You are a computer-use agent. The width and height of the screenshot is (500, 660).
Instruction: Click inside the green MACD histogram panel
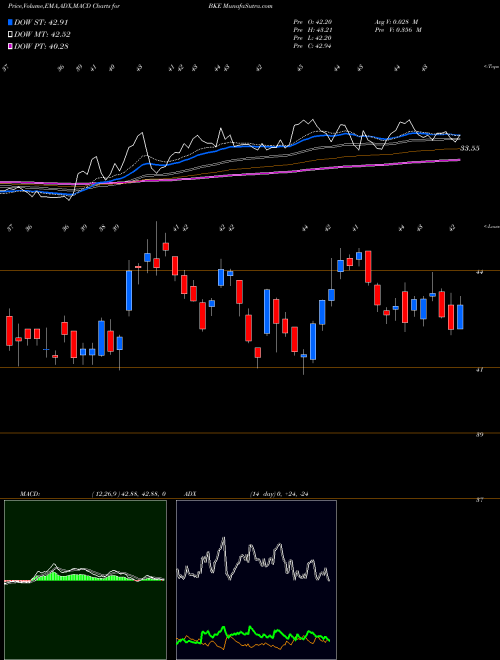[x=85, y=580]
